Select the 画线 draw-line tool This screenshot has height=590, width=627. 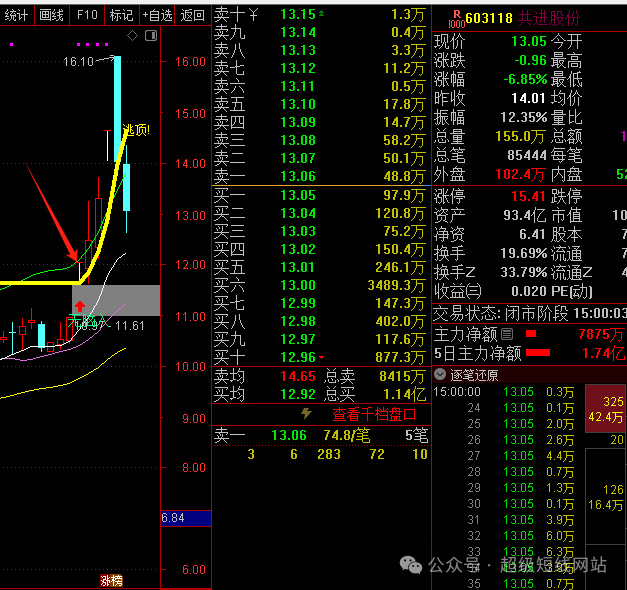coord(52,15)
